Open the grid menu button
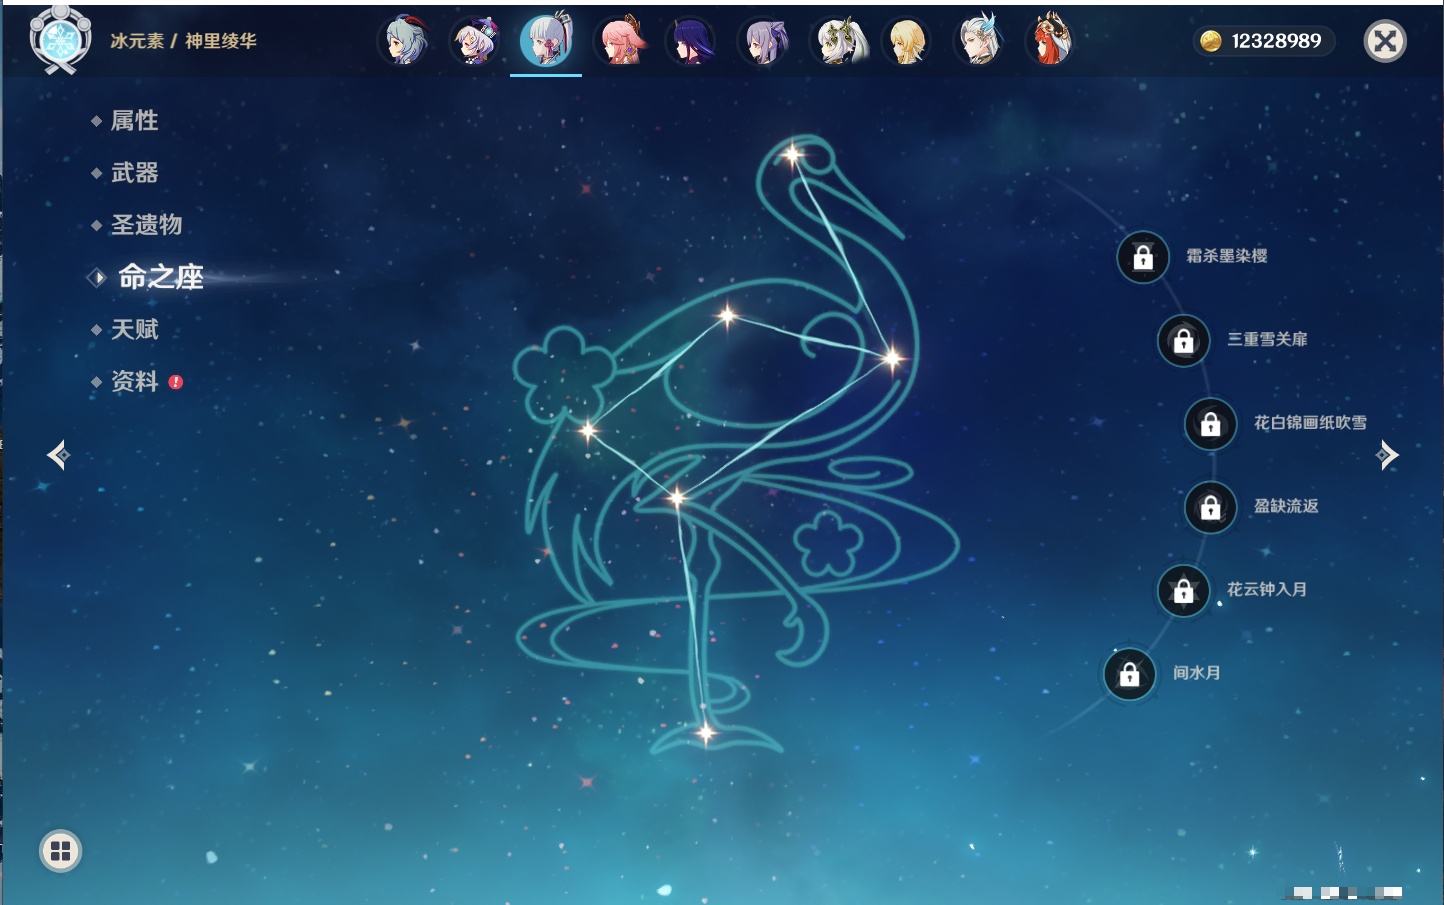The image size is (1444, 905). point(60,851)
